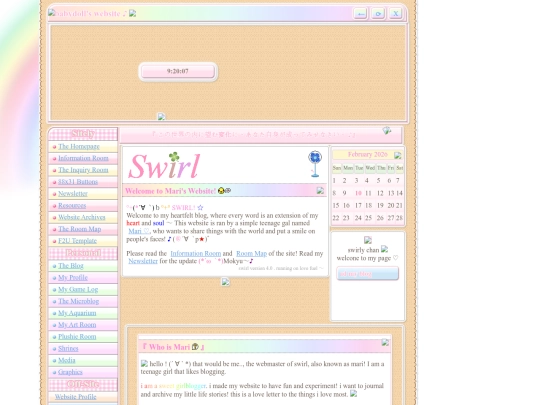Click the Site-ly sidebar section header
The width and height of the screenshot is (540, 405).
click(83, 134)
